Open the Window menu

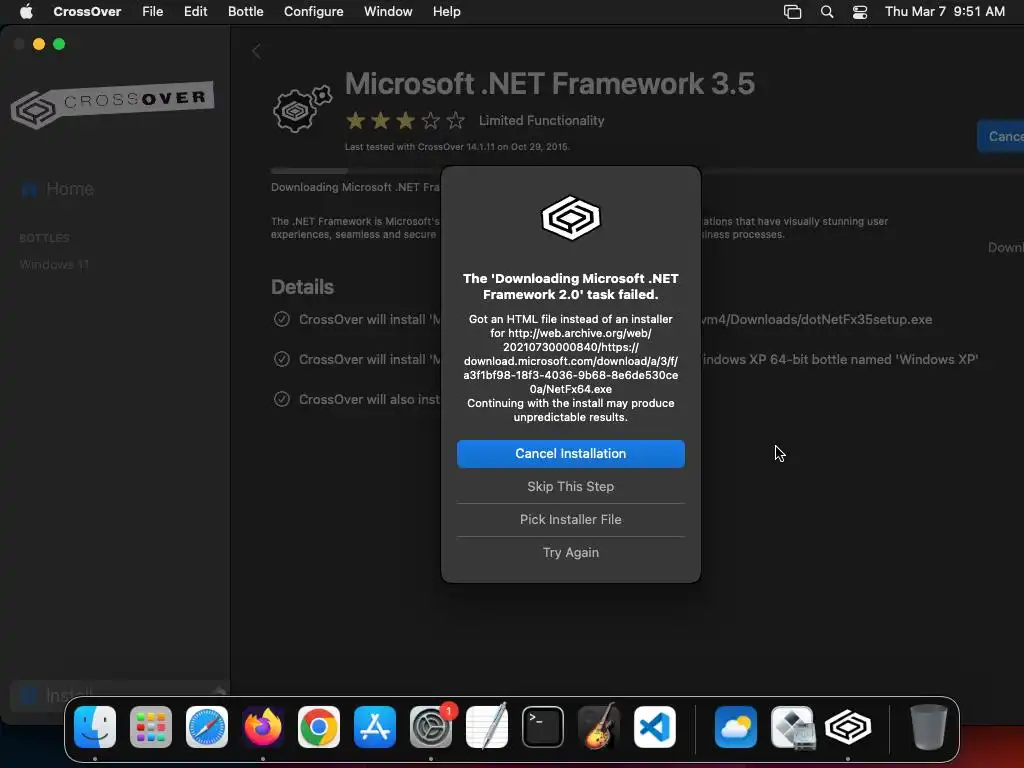click(x=388, y=11)
